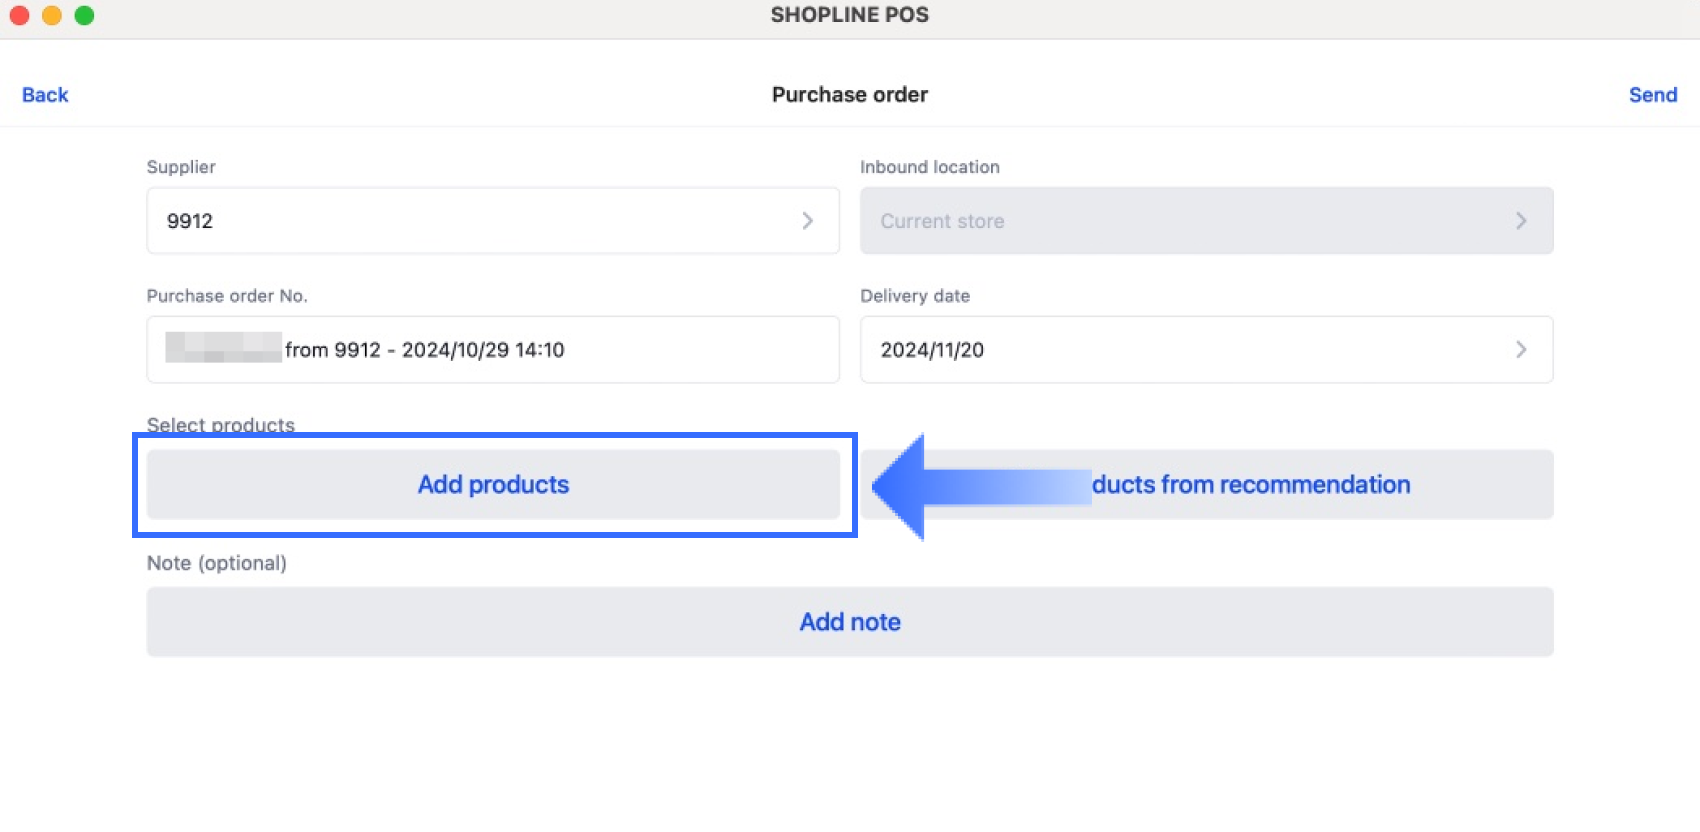Click the SHOPLINE POS title bar text
This screenshot has height=832, width=1700.
click(849, 15)
